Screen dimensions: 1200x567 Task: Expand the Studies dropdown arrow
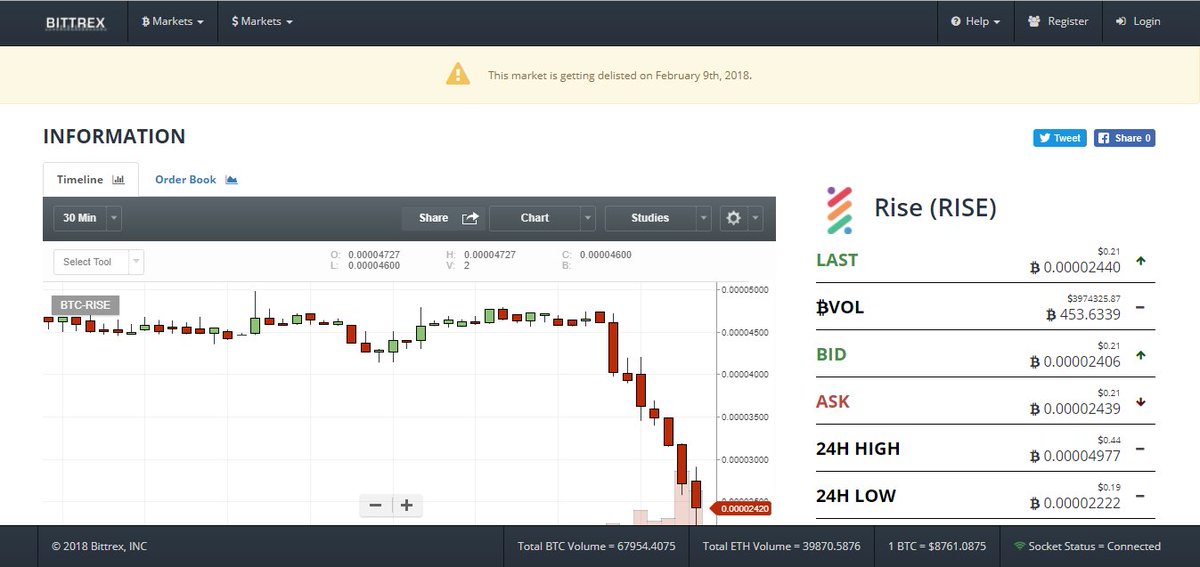coord(704,217)
